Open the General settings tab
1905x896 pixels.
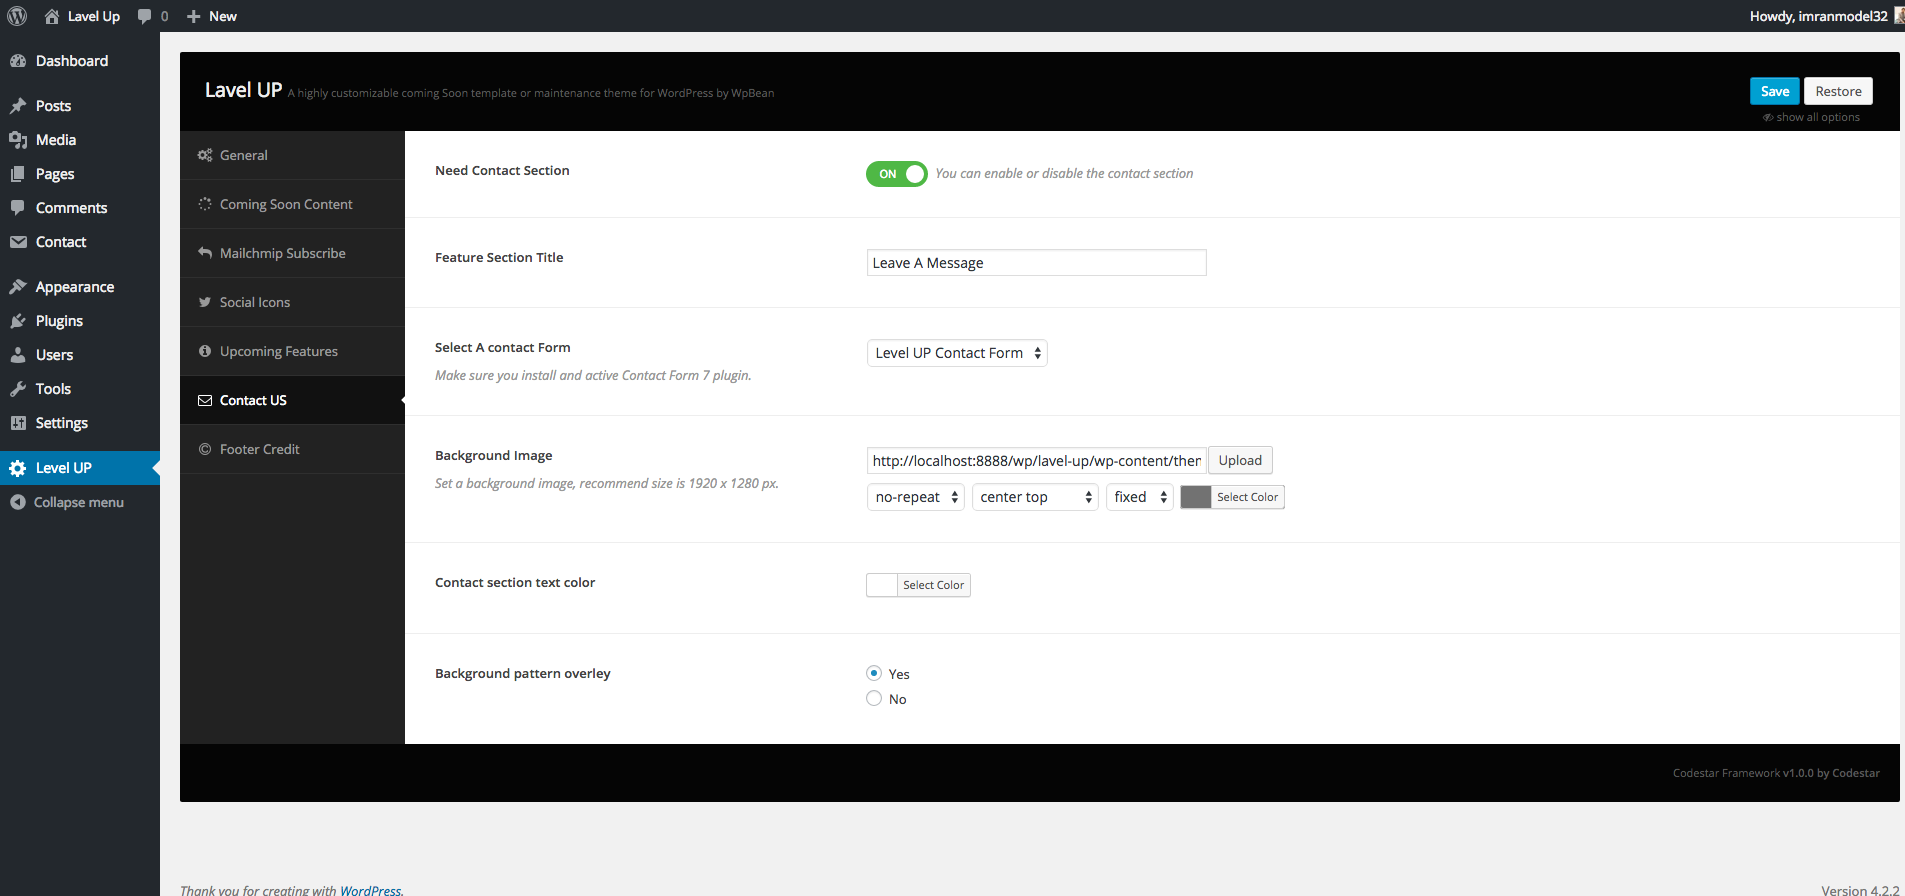tap(292, 155)
